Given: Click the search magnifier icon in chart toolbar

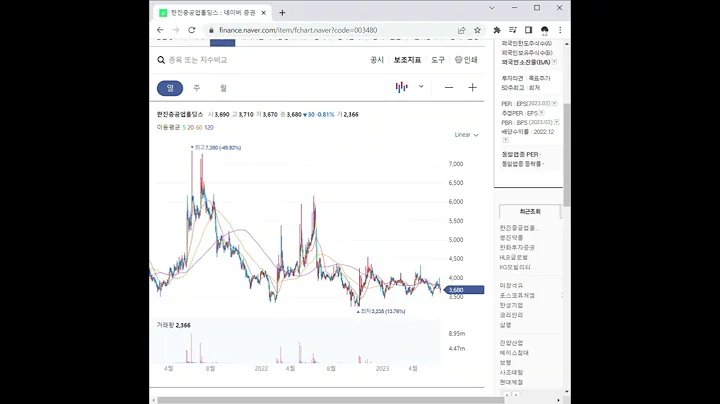Looking at the screenshot, I should tap(161, 60).
